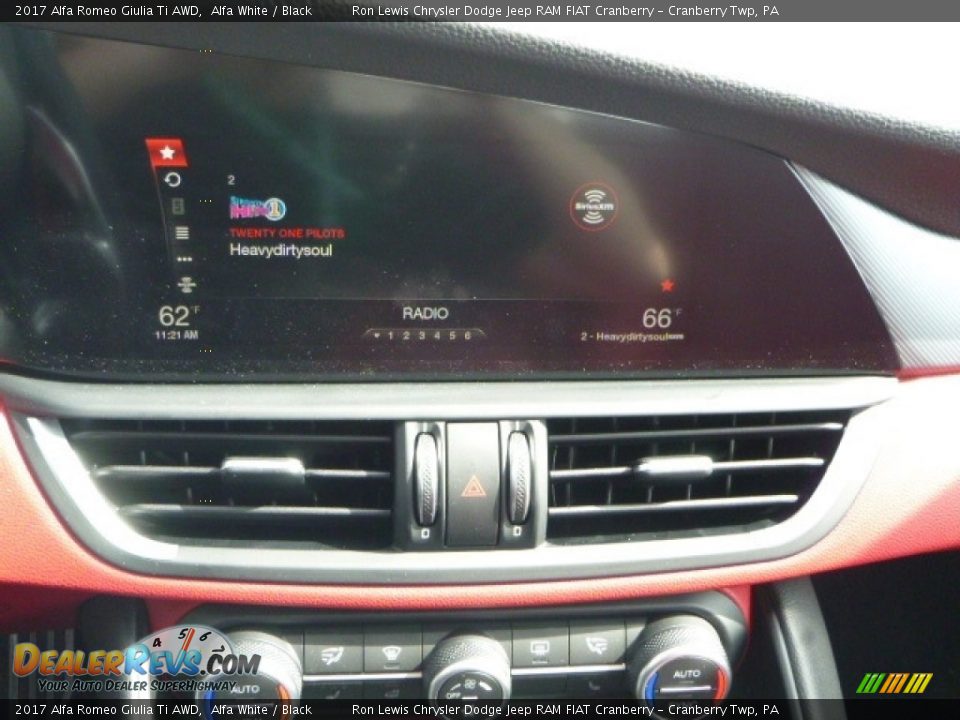
Task: Open the station list icon
Action: [181, 233]
